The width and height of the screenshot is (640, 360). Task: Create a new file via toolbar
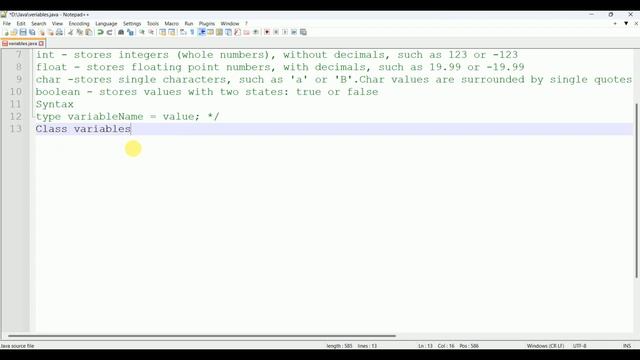6,32
